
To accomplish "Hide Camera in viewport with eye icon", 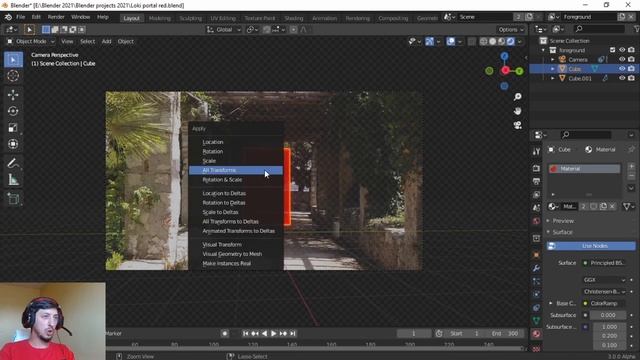I will click(622, 60).
